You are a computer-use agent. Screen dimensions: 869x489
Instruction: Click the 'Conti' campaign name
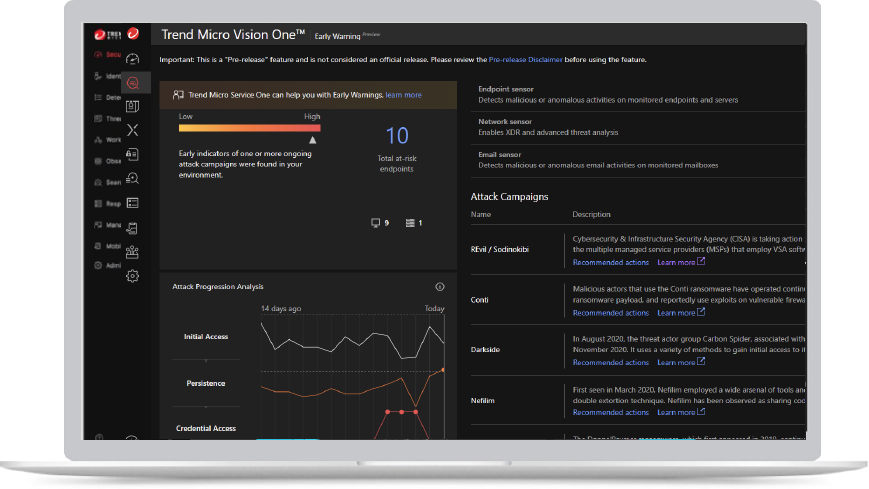479,300
